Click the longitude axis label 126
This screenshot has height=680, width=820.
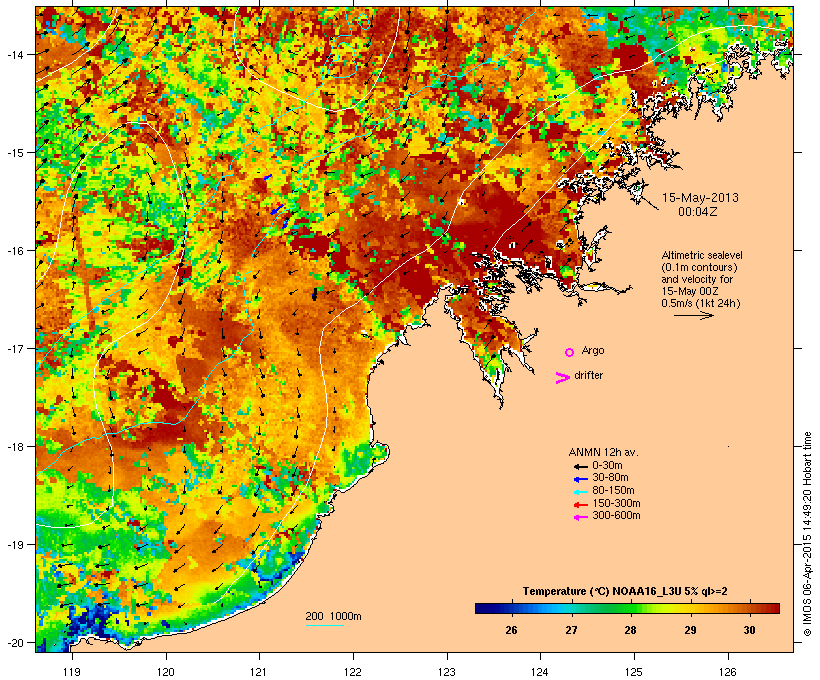click(x=728, y=672)
